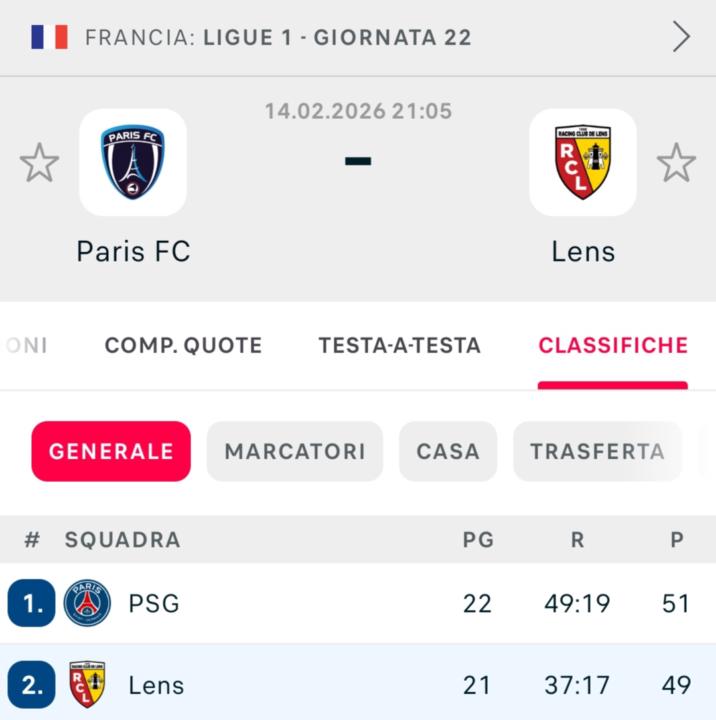
Task: Favorite Lens with the star toggle
Action: coord(676,162)
